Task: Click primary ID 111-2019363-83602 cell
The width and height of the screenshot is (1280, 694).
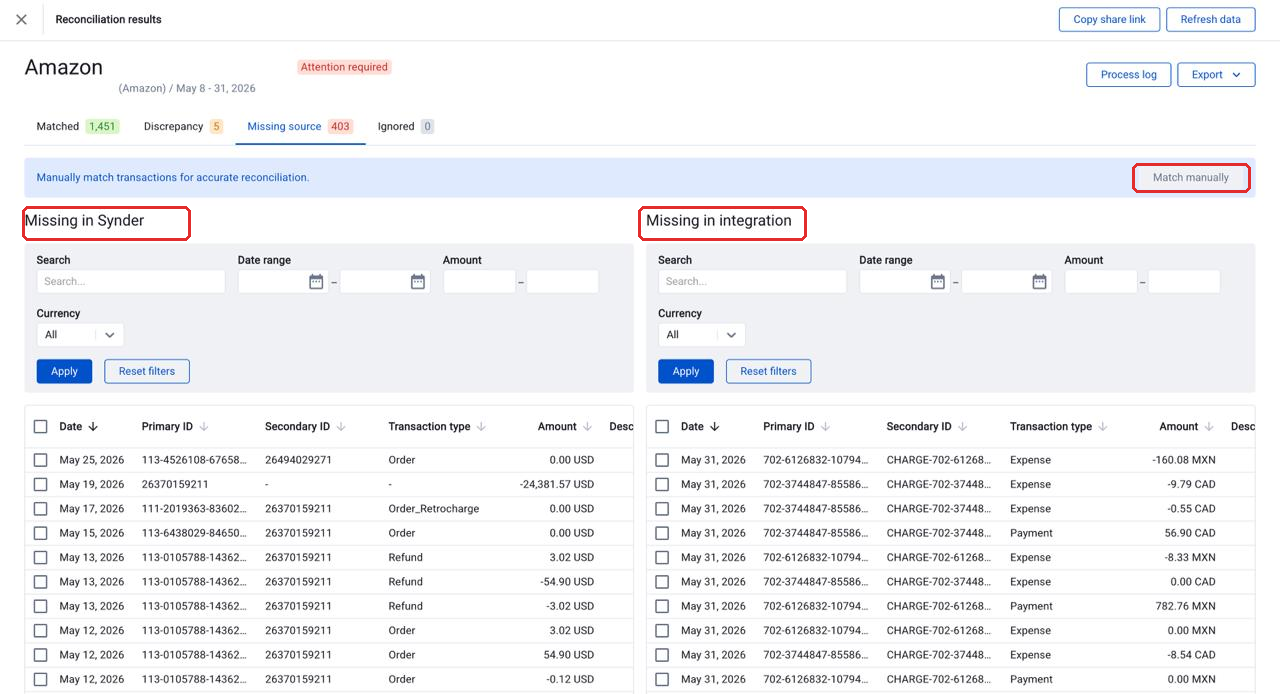Action: tap(194, 509)
